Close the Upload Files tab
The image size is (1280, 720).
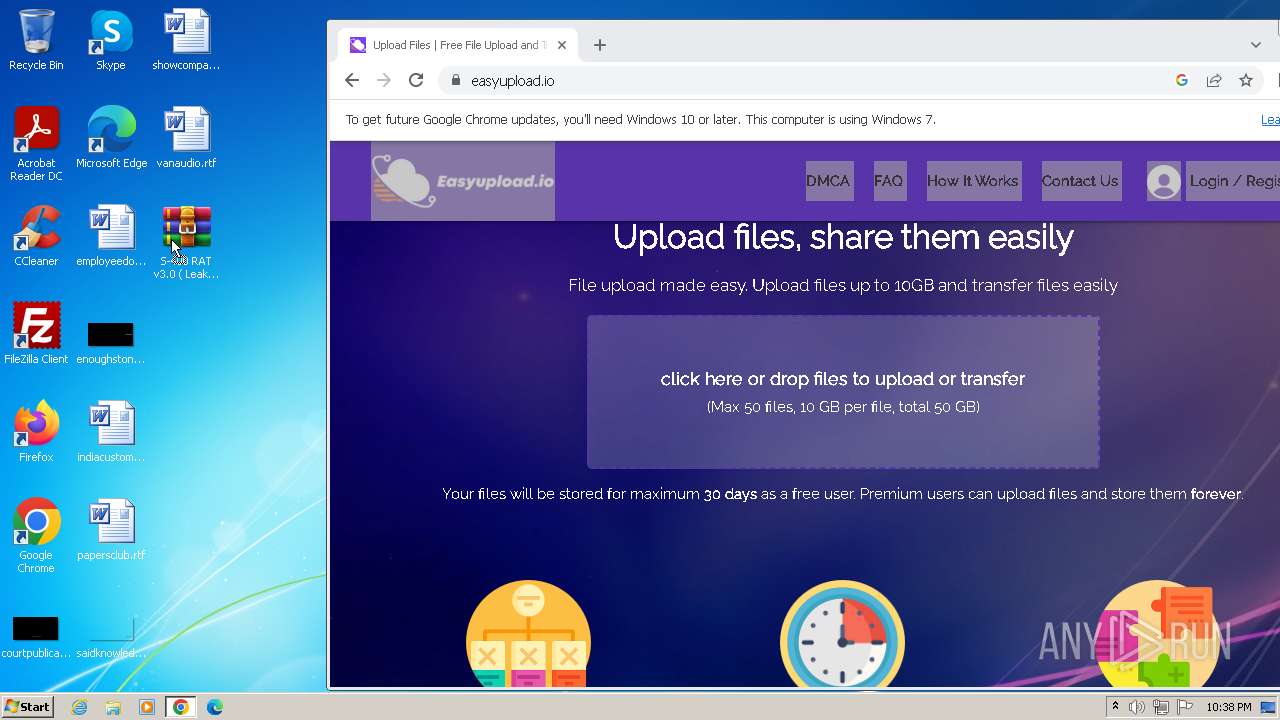[x=562, y=45]
